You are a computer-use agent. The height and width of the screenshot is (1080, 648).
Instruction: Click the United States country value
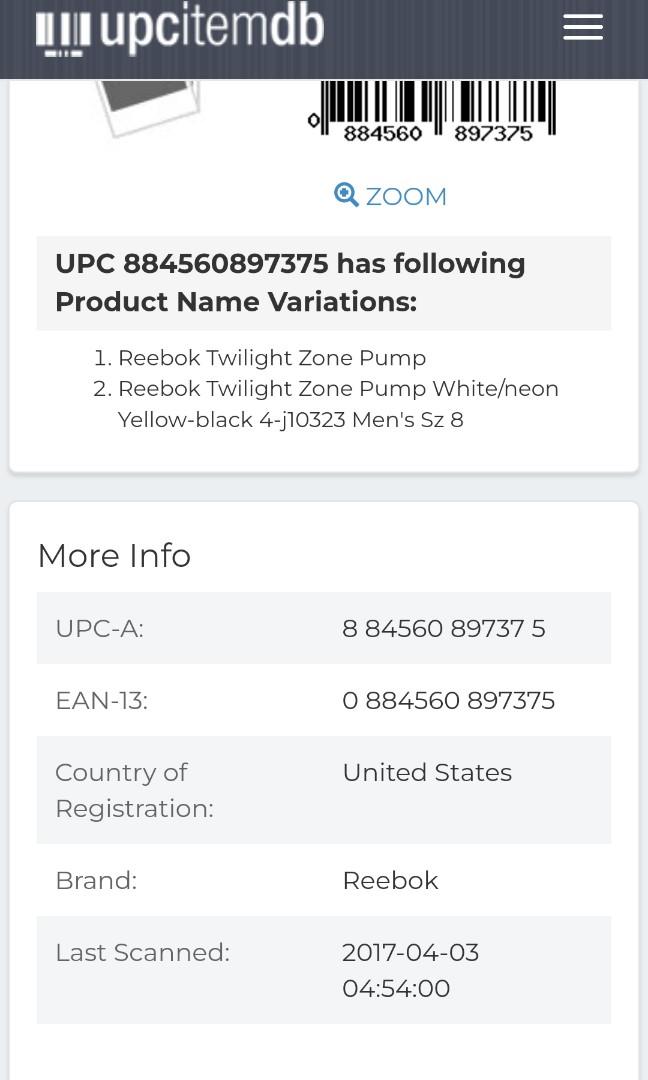(427, 772)
